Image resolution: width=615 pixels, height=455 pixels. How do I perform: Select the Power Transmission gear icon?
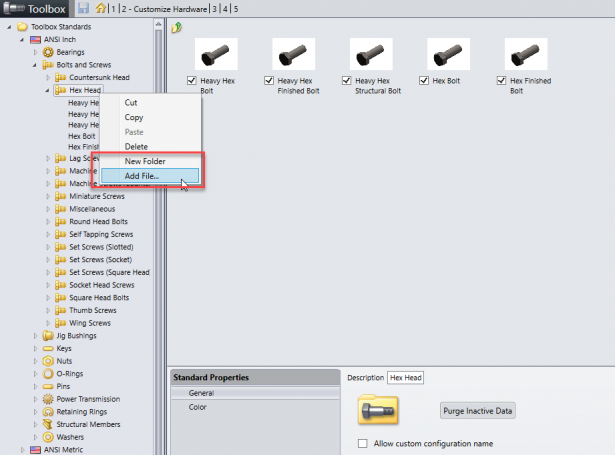coord(48,399)
